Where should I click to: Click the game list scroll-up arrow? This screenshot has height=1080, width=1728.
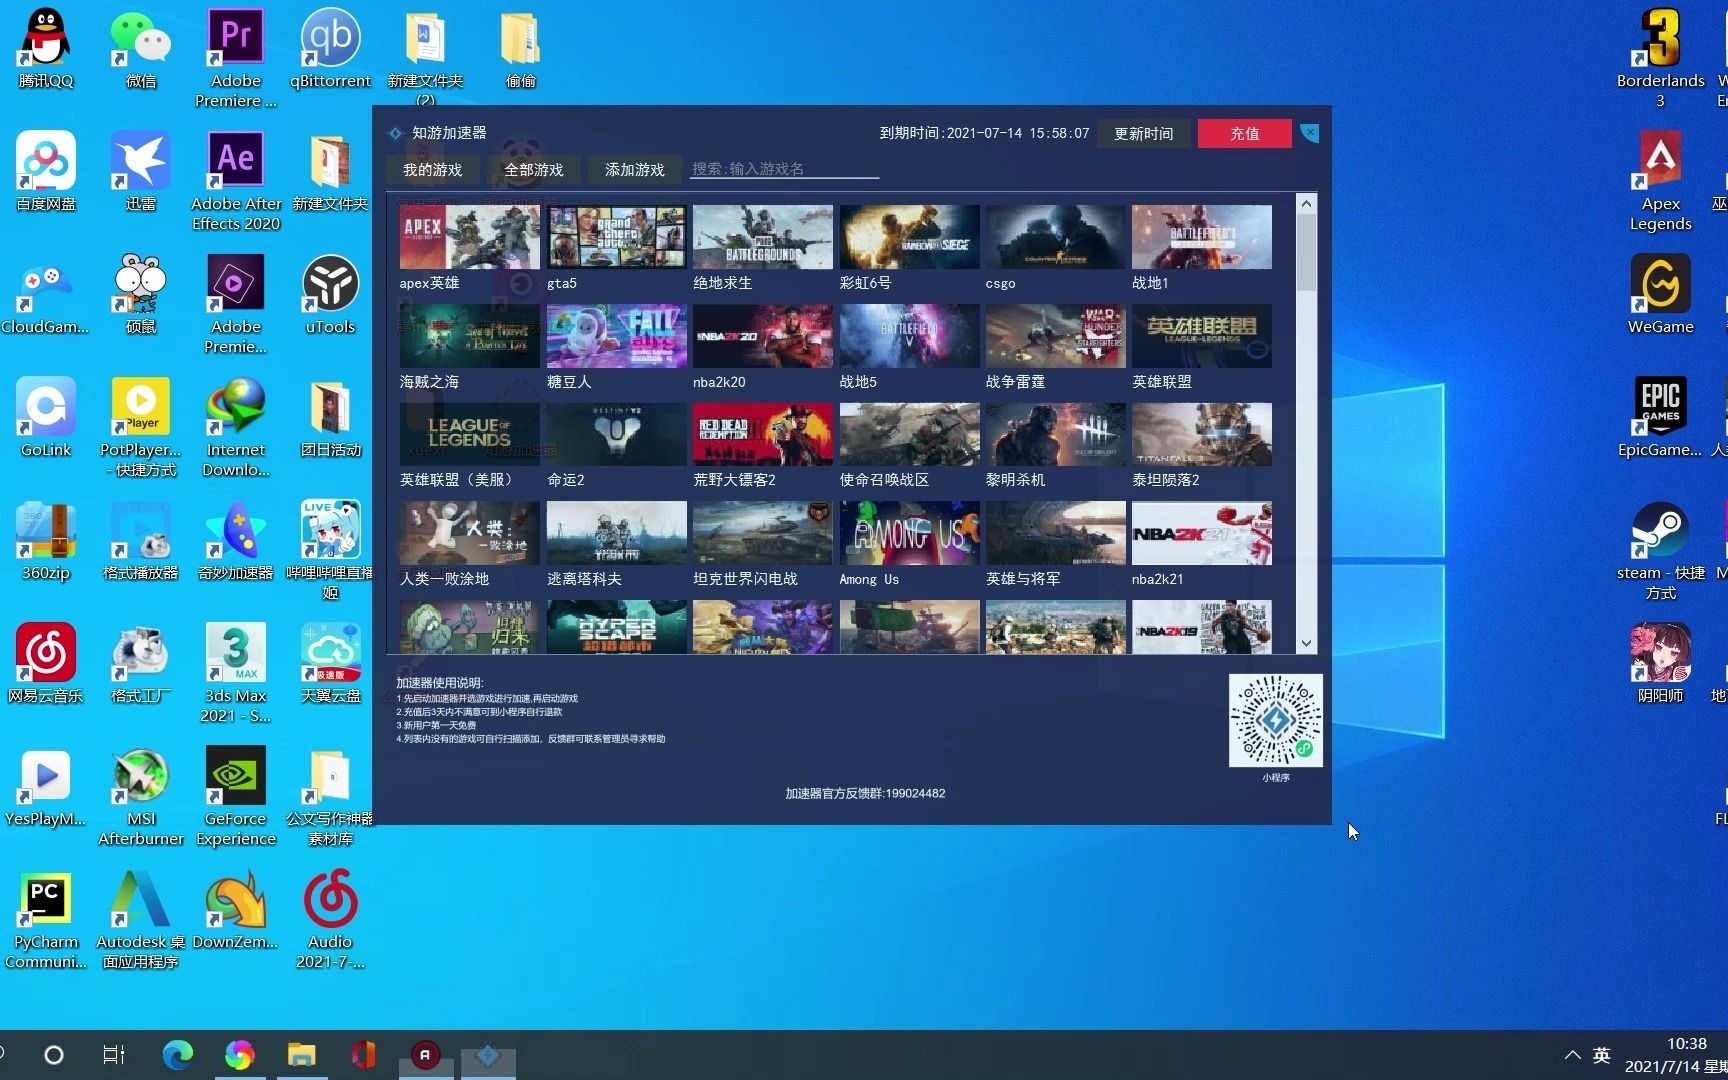tap(1306, 204)
